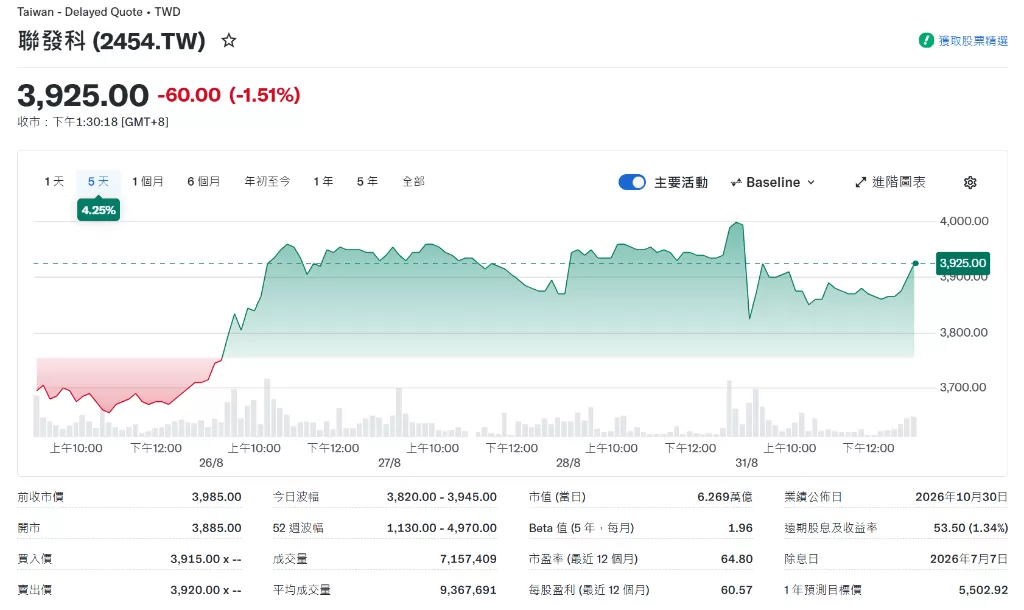The height and width of the screenshot is (610, 1024).
Task: Click Beta 值 value 1.96
Action: 741,527
